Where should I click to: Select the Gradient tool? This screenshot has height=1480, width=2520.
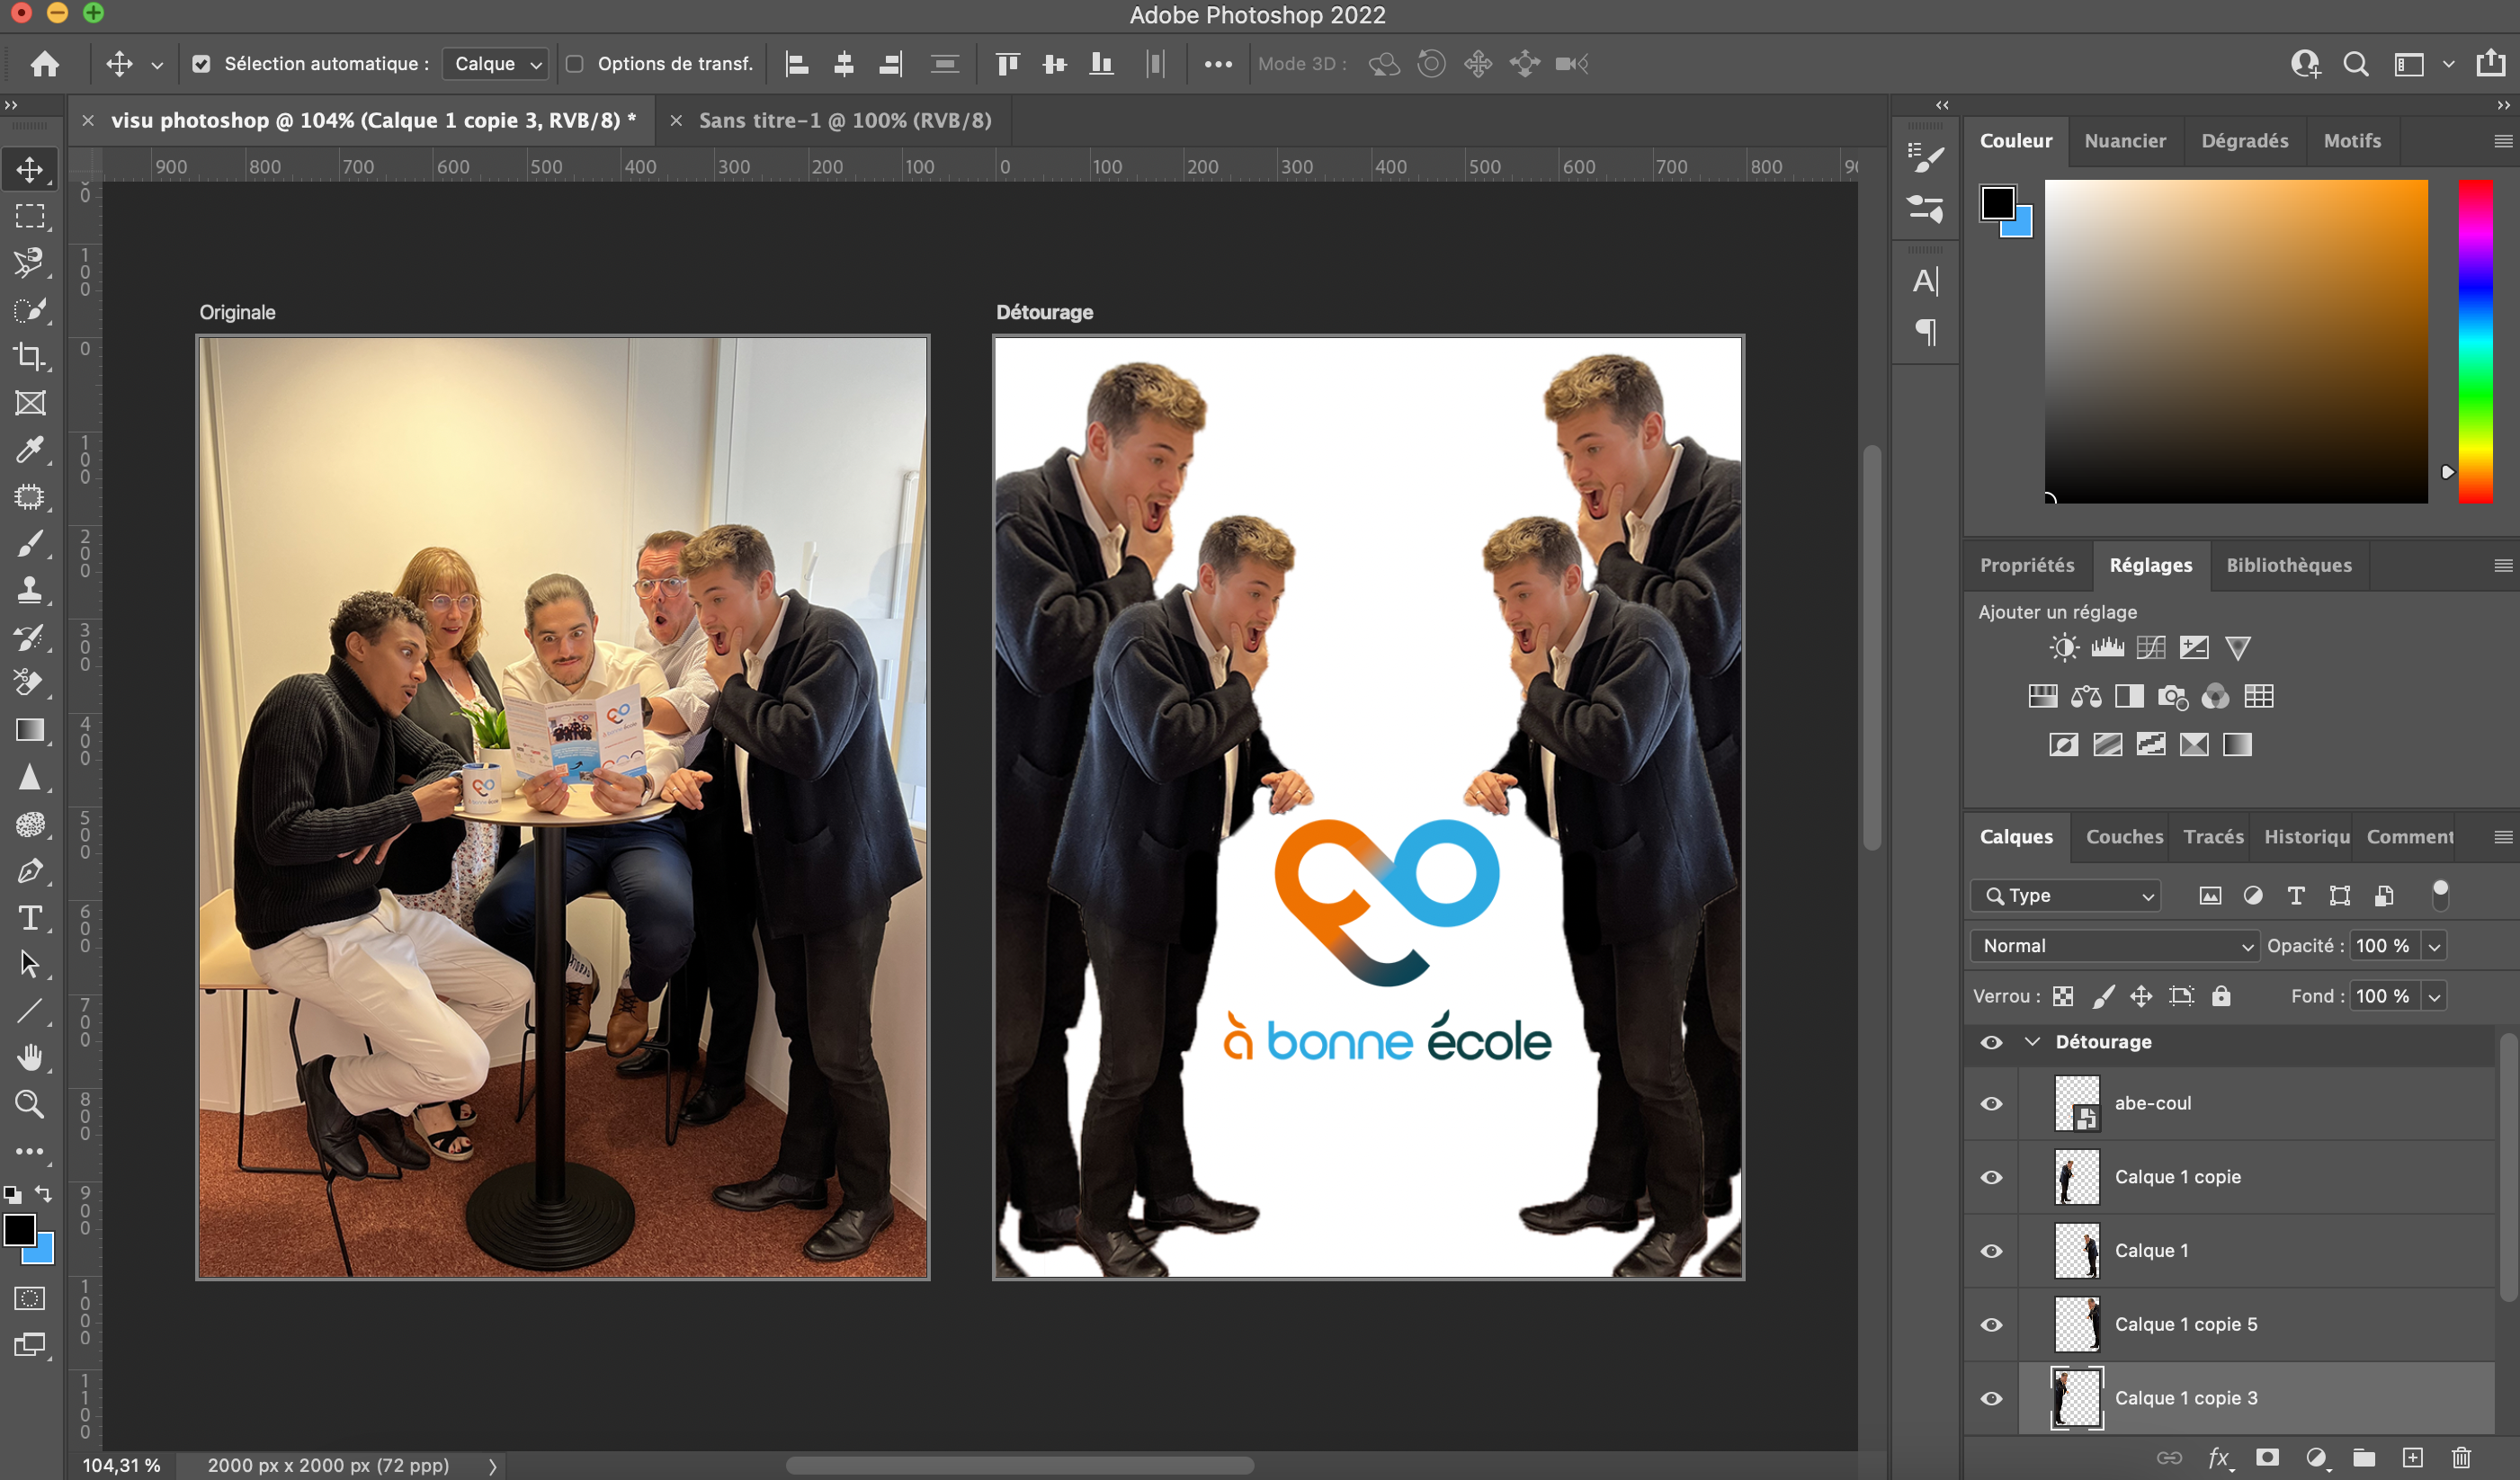(30, 730)
